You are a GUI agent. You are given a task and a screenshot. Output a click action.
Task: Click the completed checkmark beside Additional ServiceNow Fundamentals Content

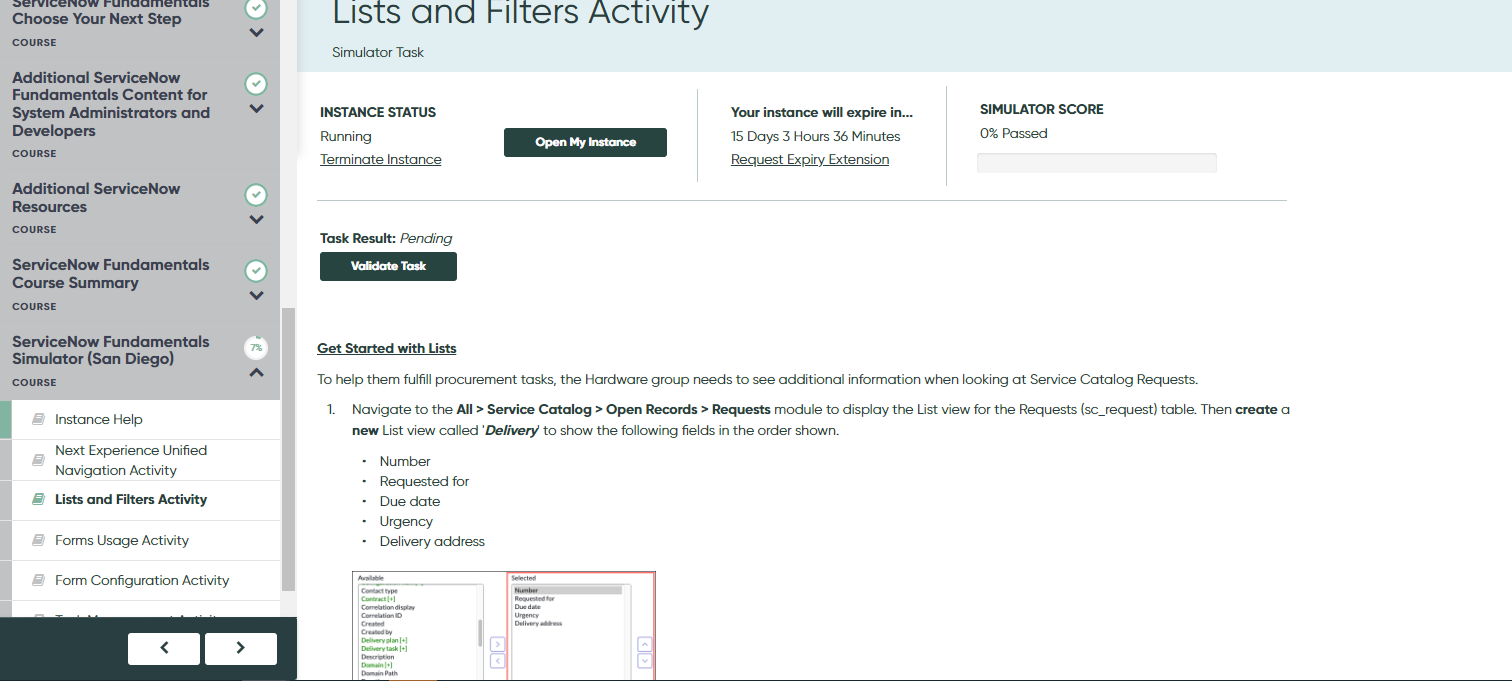256,84
